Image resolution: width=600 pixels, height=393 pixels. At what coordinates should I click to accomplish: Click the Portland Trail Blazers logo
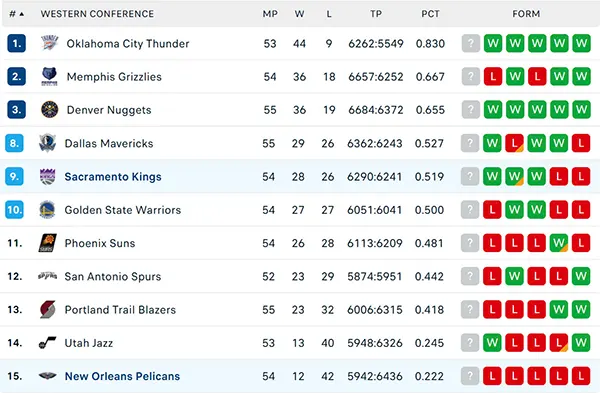point(47,309)
